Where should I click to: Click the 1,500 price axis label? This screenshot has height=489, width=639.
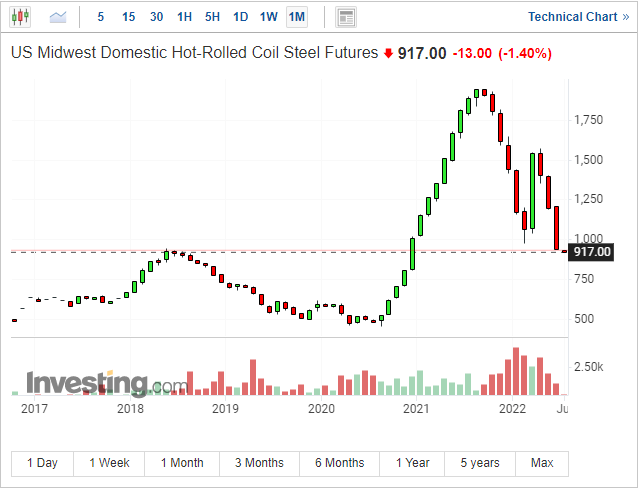point(588,160)
